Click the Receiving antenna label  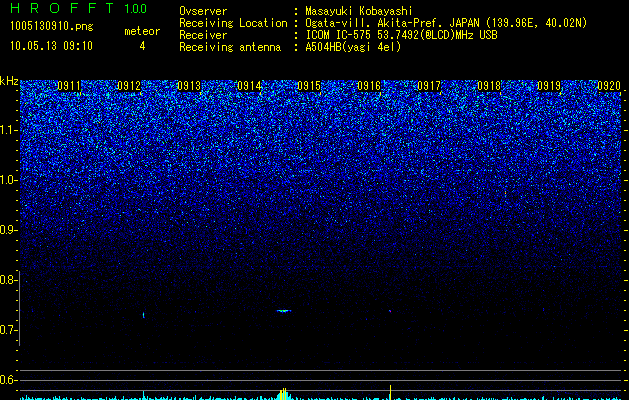(x=230, y=47)
